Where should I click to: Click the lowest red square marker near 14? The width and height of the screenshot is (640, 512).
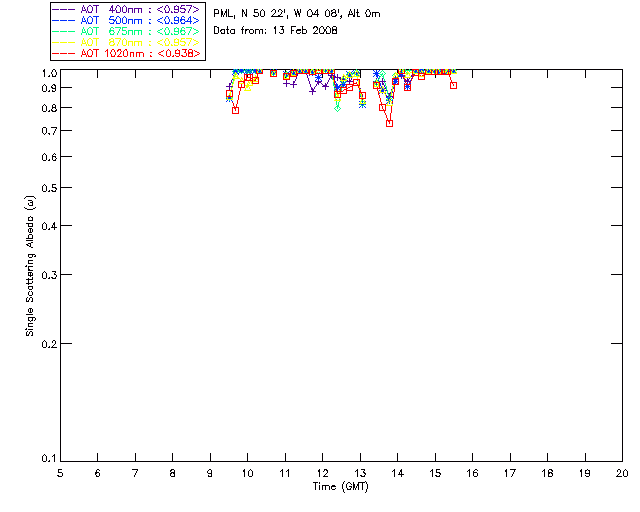point(389,123)
